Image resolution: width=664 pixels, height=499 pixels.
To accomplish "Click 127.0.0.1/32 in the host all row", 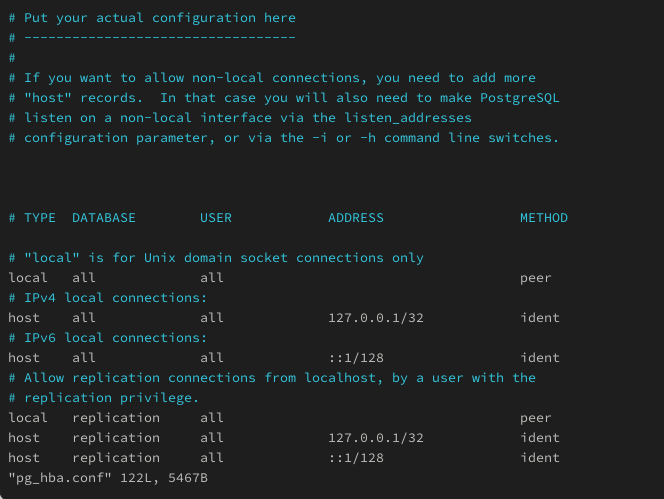I will pyautogui.click(x=376, y=318).
